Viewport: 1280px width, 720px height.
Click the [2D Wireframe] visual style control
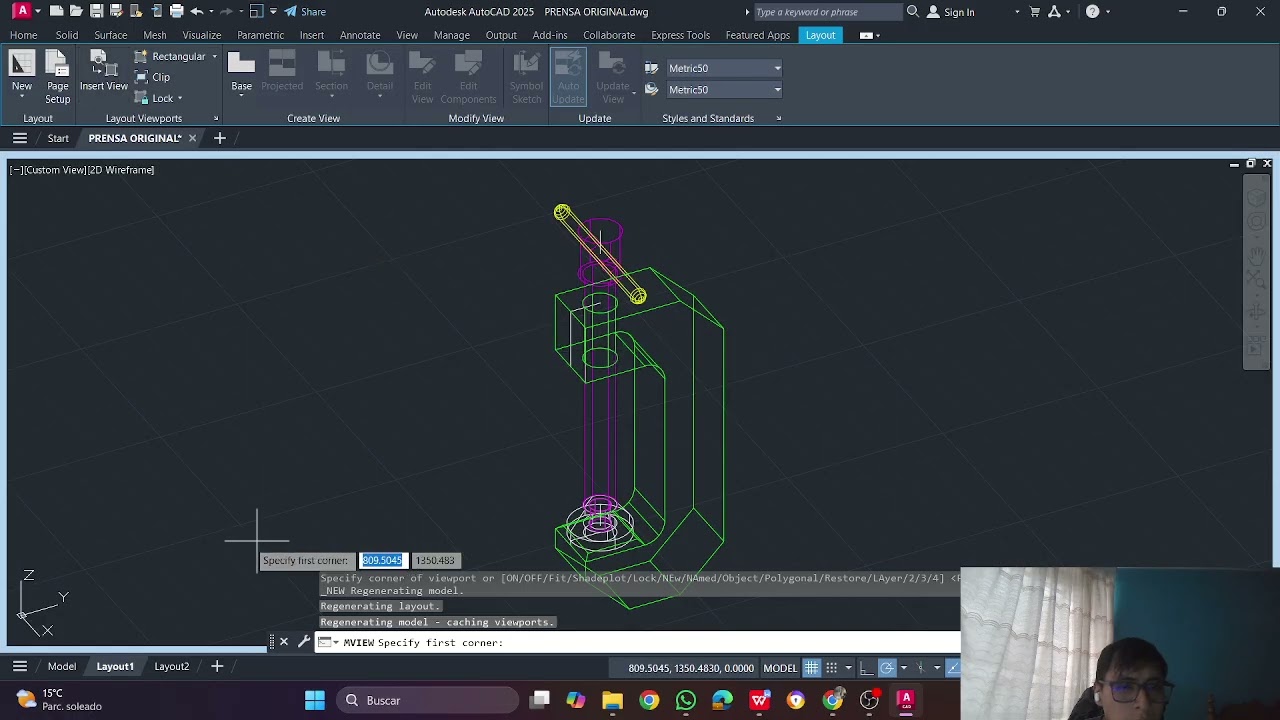[x=122, y=170]
